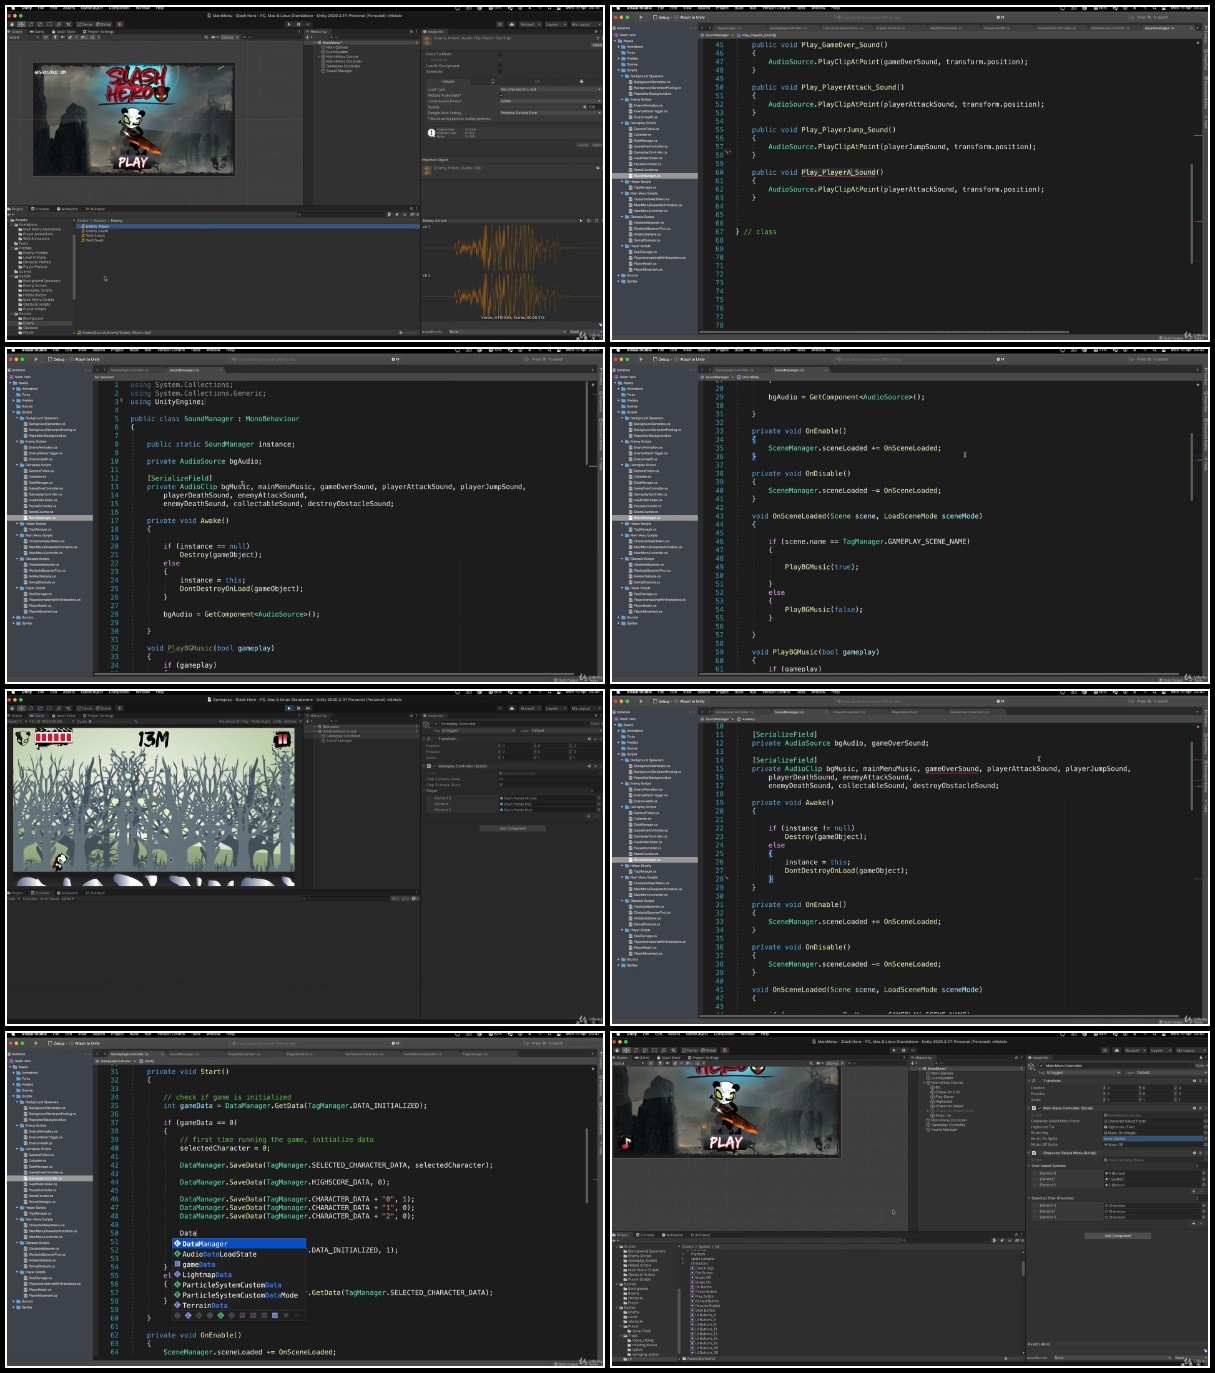Toggle Maximize On Play in Gameplay window
Screen dimensions: 1215x1373
pyautogui.click(x=234, y=722)
